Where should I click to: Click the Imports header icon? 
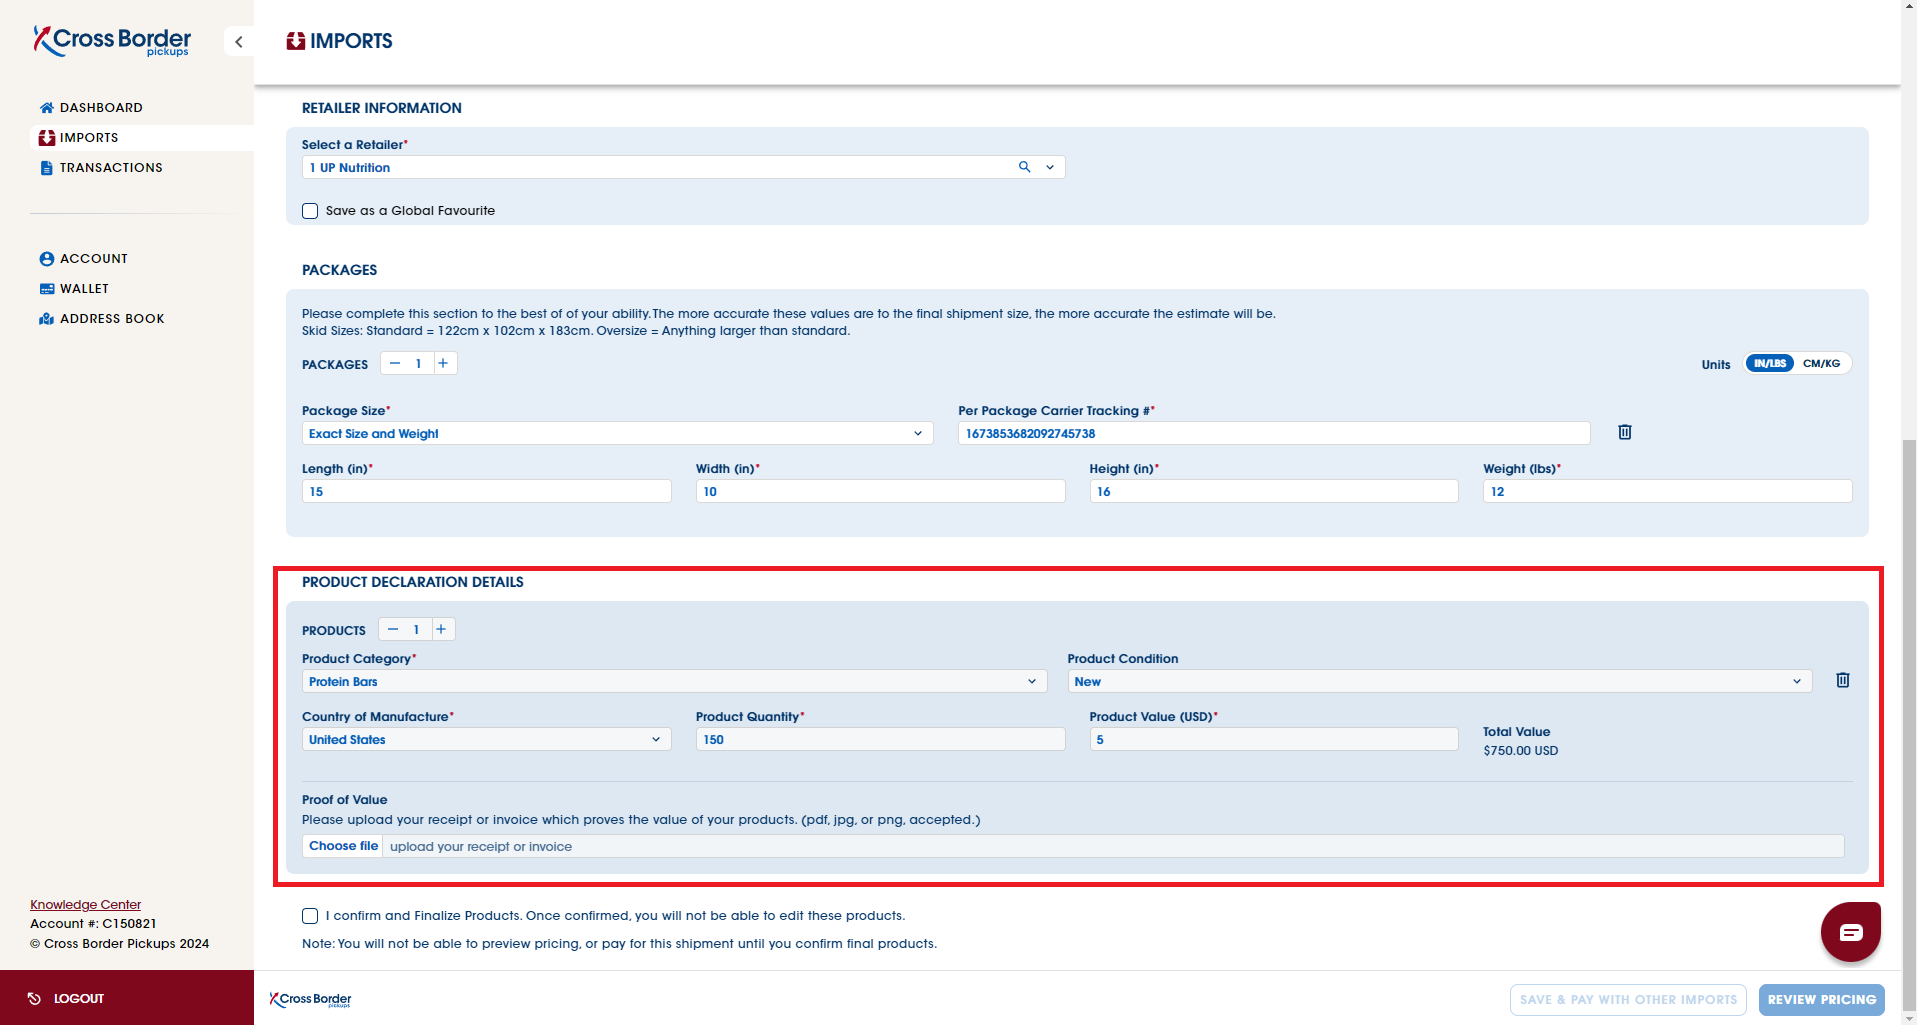click(x=295, y=41)
